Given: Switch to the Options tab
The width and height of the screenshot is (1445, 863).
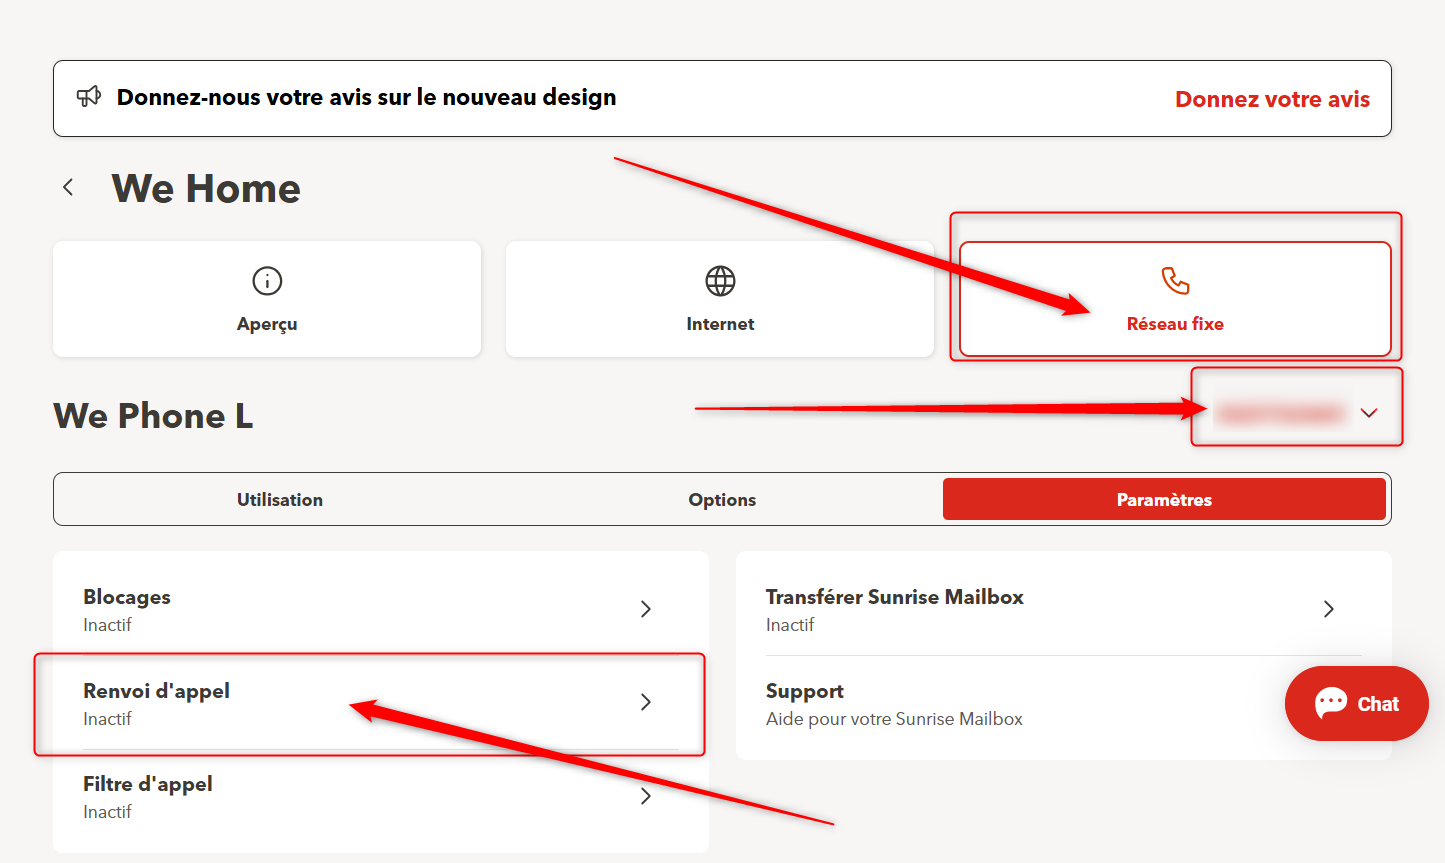Looking at the screenshot, I should point(722,499).
